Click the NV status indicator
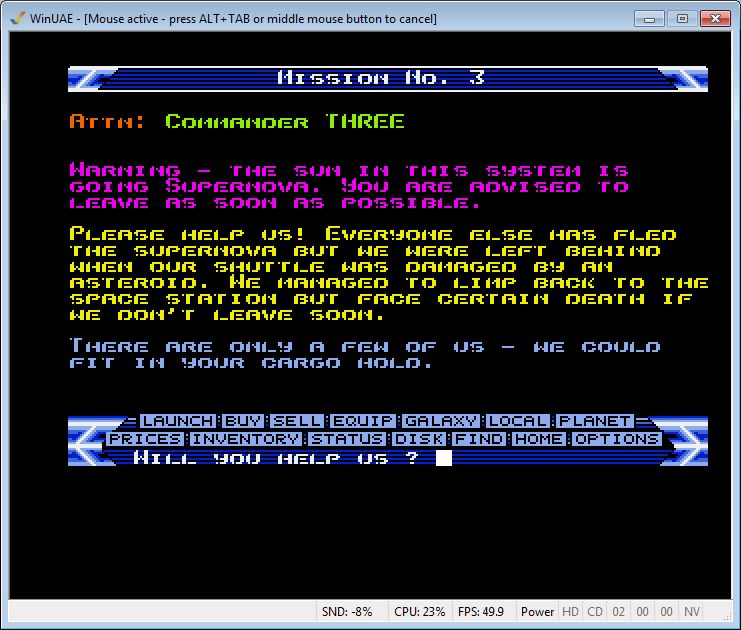 click(x=692, y=612)
